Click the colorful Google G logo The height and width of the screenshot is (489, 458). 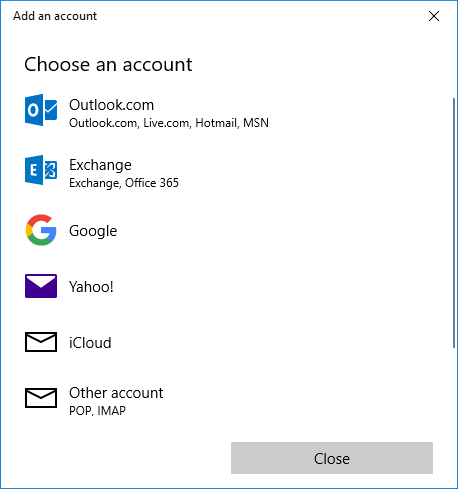coord(41,230)
